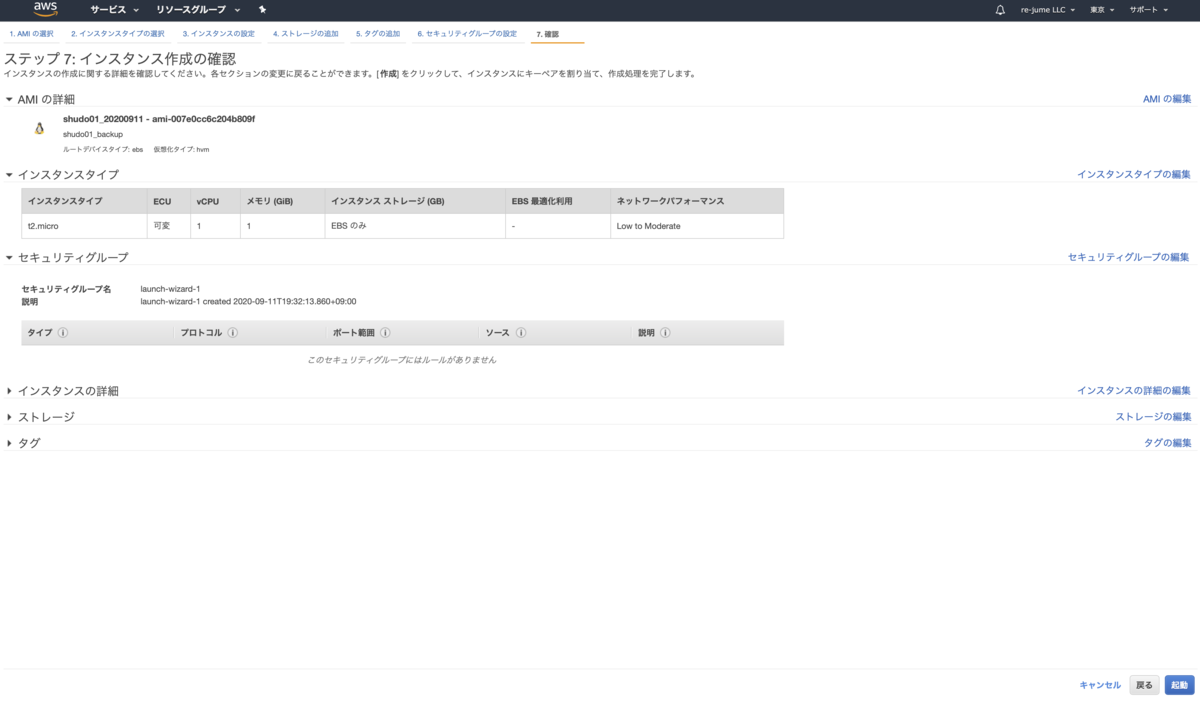The height and width of the screenshot is (705, 1200).
Task: Click the AMI の編集 link
Action: [1167, 99]
